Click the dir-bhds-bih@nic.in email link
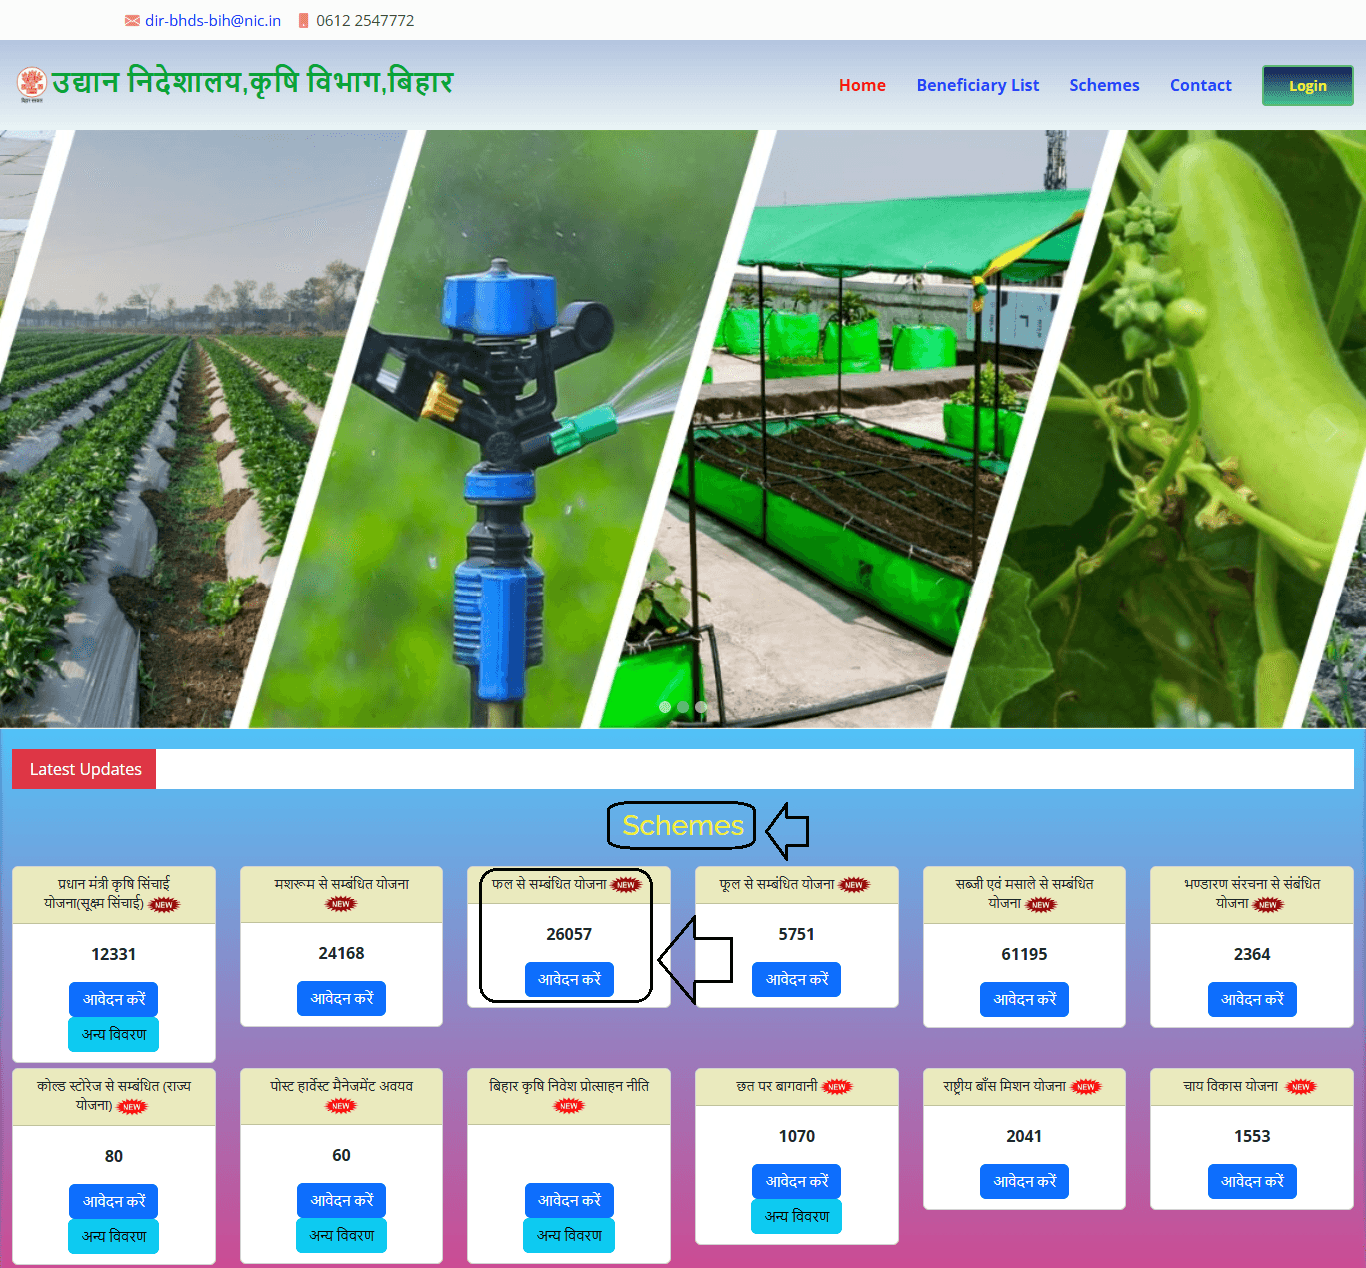The height and width of the screenshot is (1268, 1366). coord(213,21)
